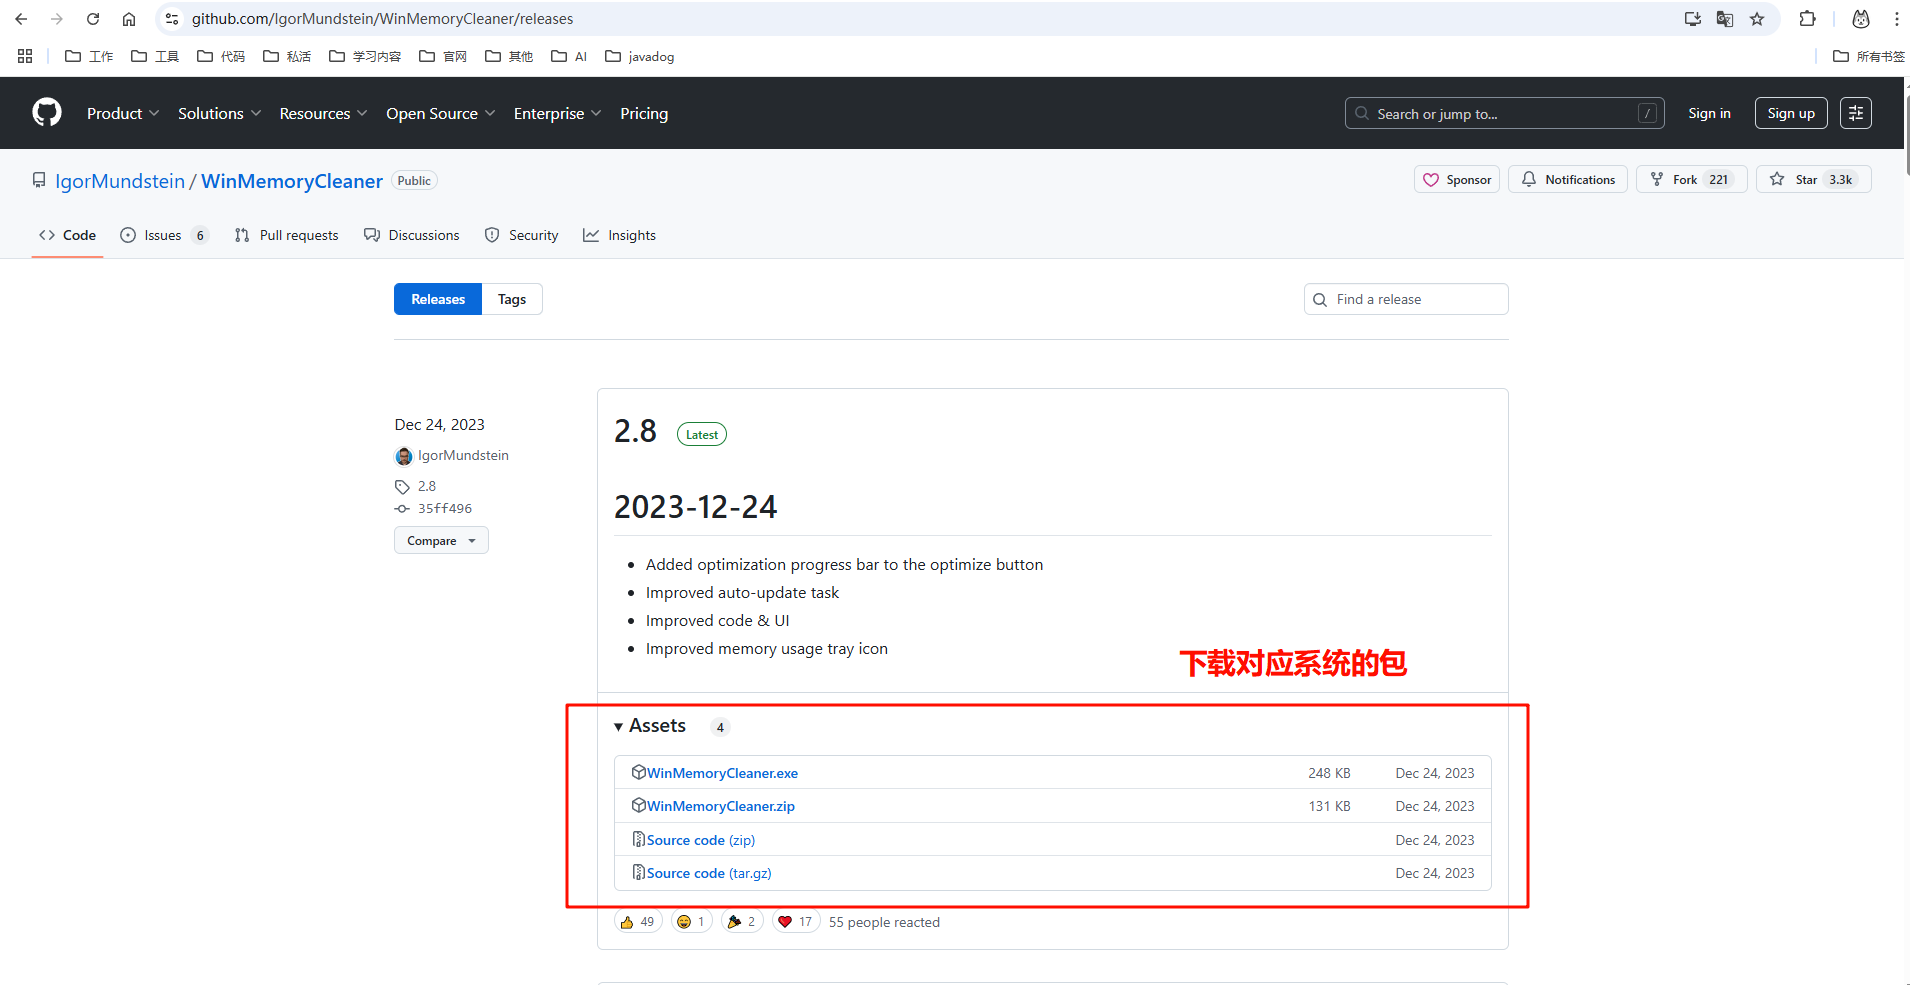
Task: Select the Releases tab button
Action: coord(438,299)
